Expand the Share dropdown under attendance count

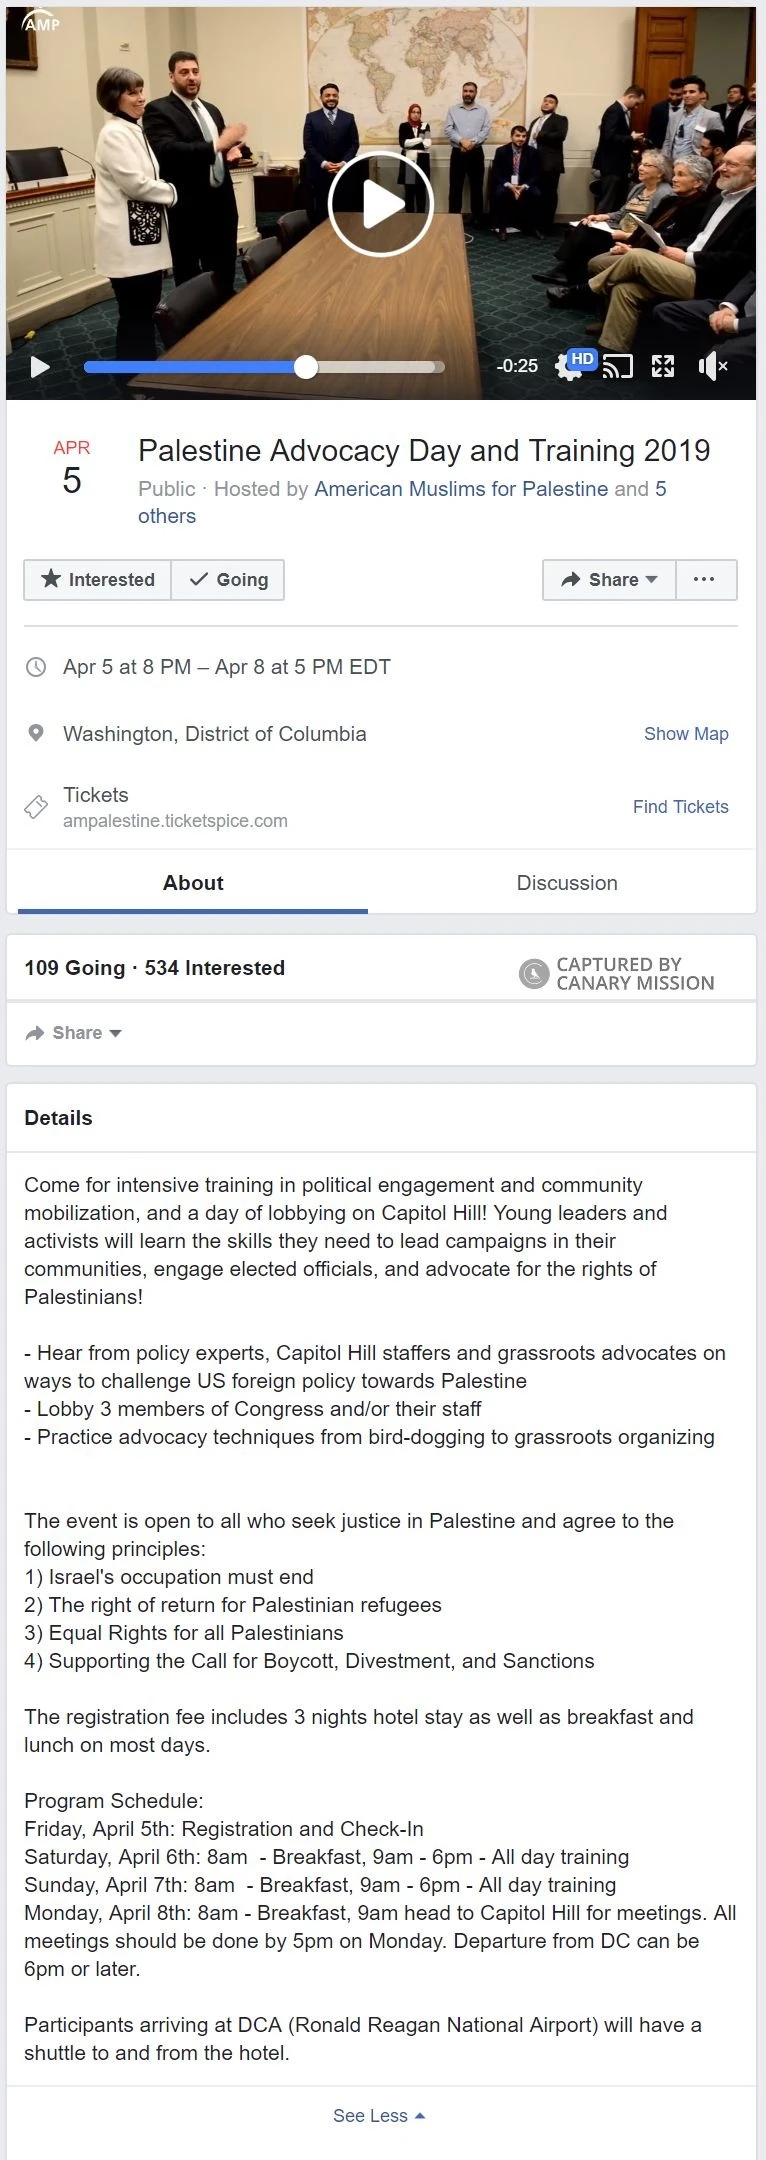click(74, 1033)
